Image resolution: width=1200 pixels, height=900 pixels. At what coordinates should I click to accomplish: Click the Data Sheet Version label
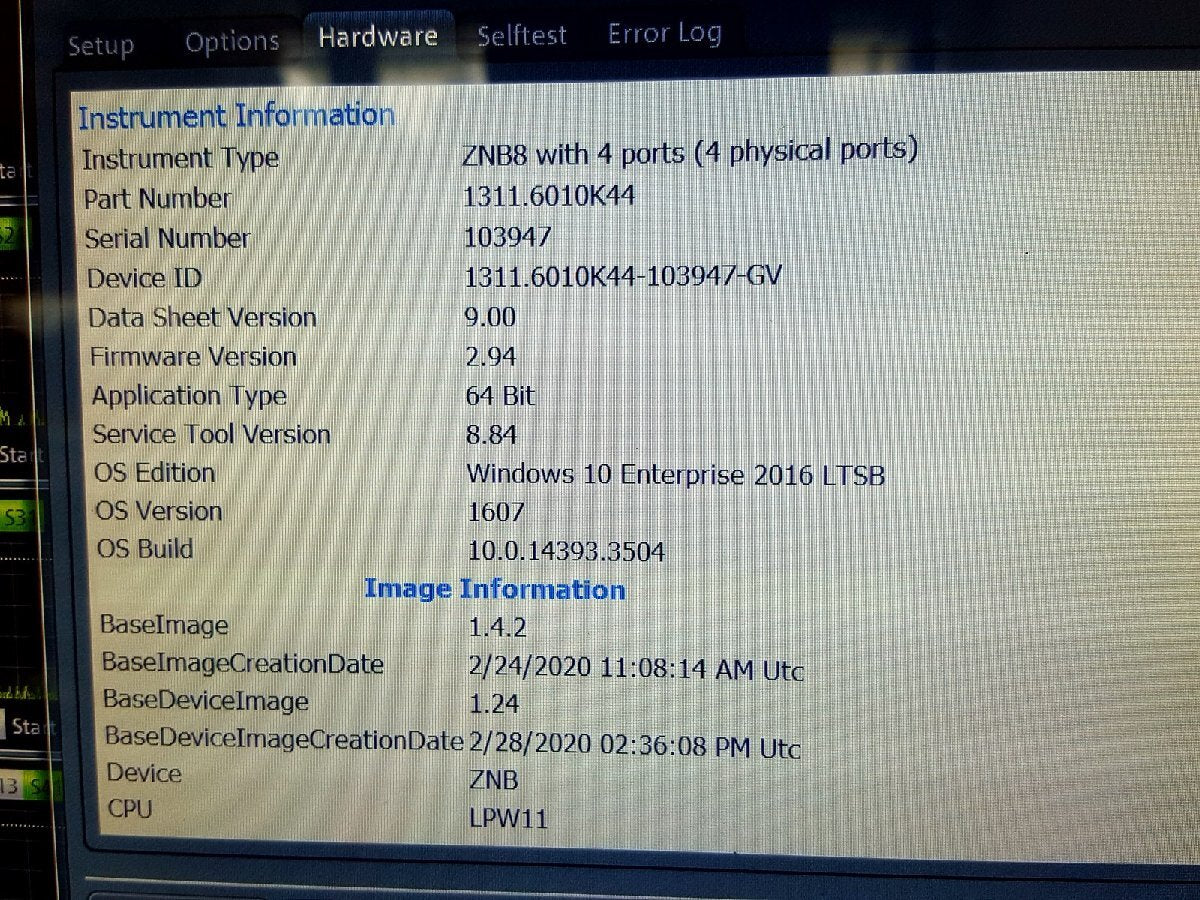click(x=202, y=318)
